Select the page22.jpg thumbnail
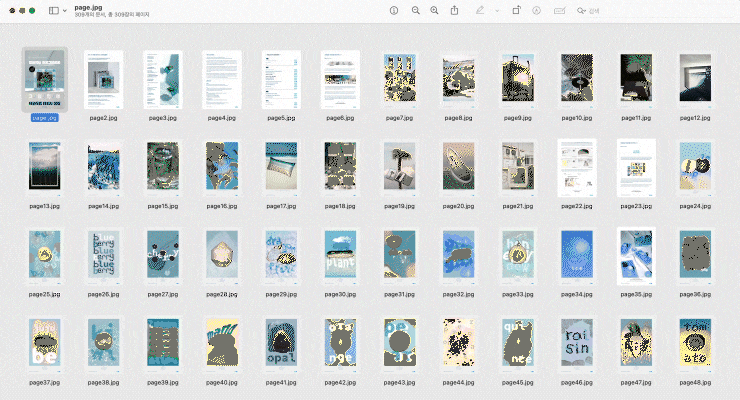This screenshot has width=740, height=400. pyautogui.click(x=577, y=167)
